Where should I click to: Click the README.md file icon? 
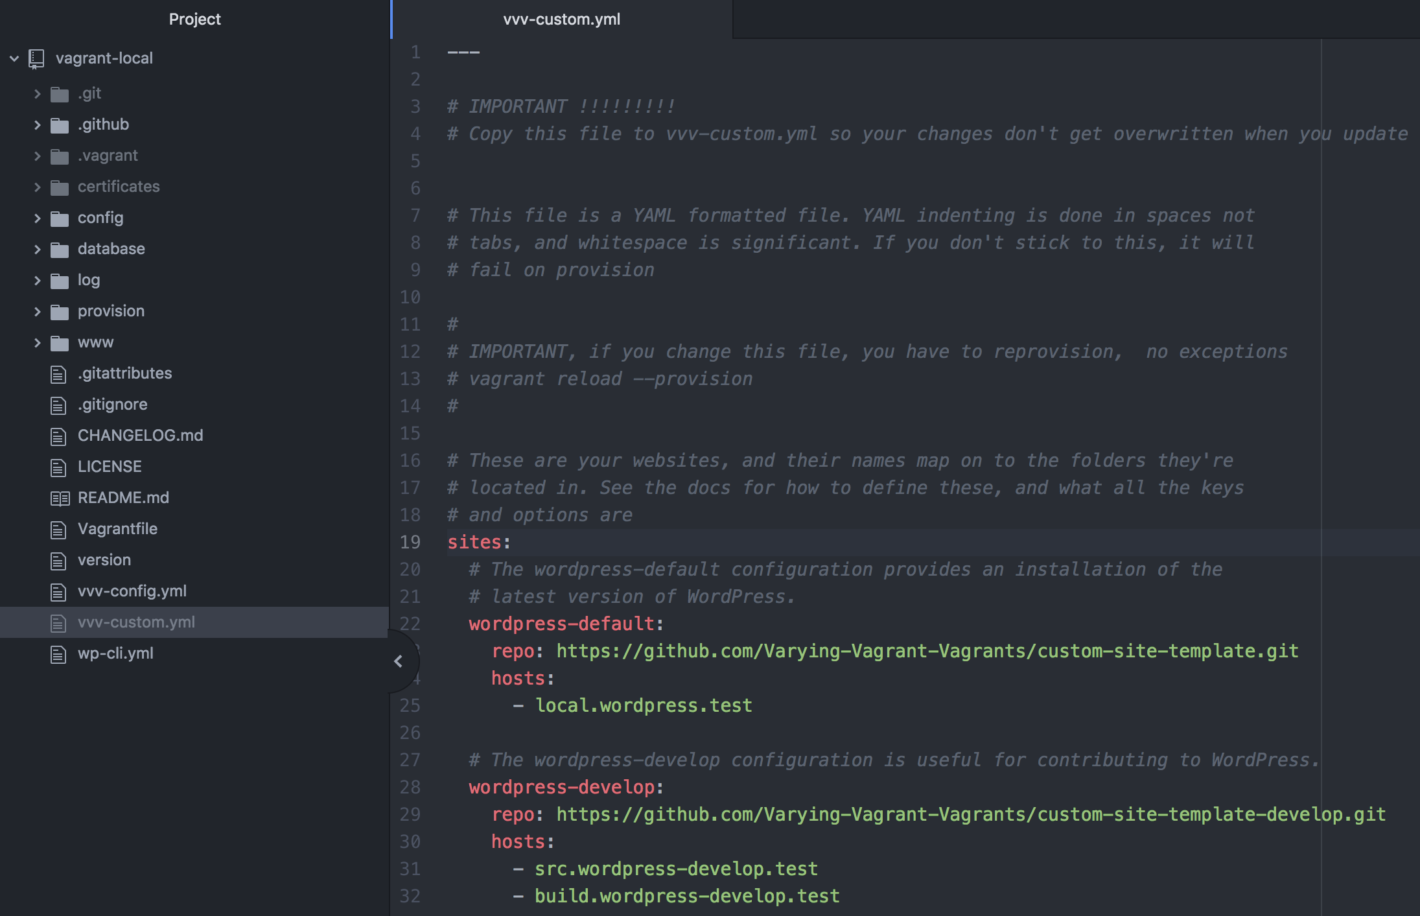click(58, 497)
